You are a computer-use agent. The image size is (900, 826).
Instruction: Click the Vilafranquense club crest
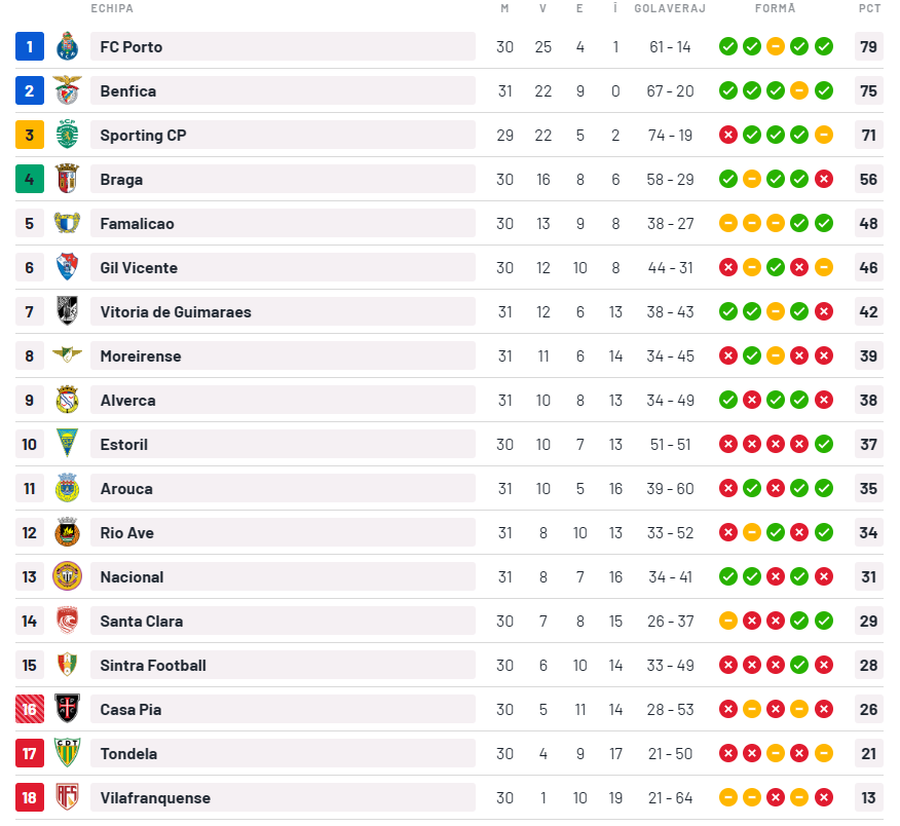tap(67, 797)
